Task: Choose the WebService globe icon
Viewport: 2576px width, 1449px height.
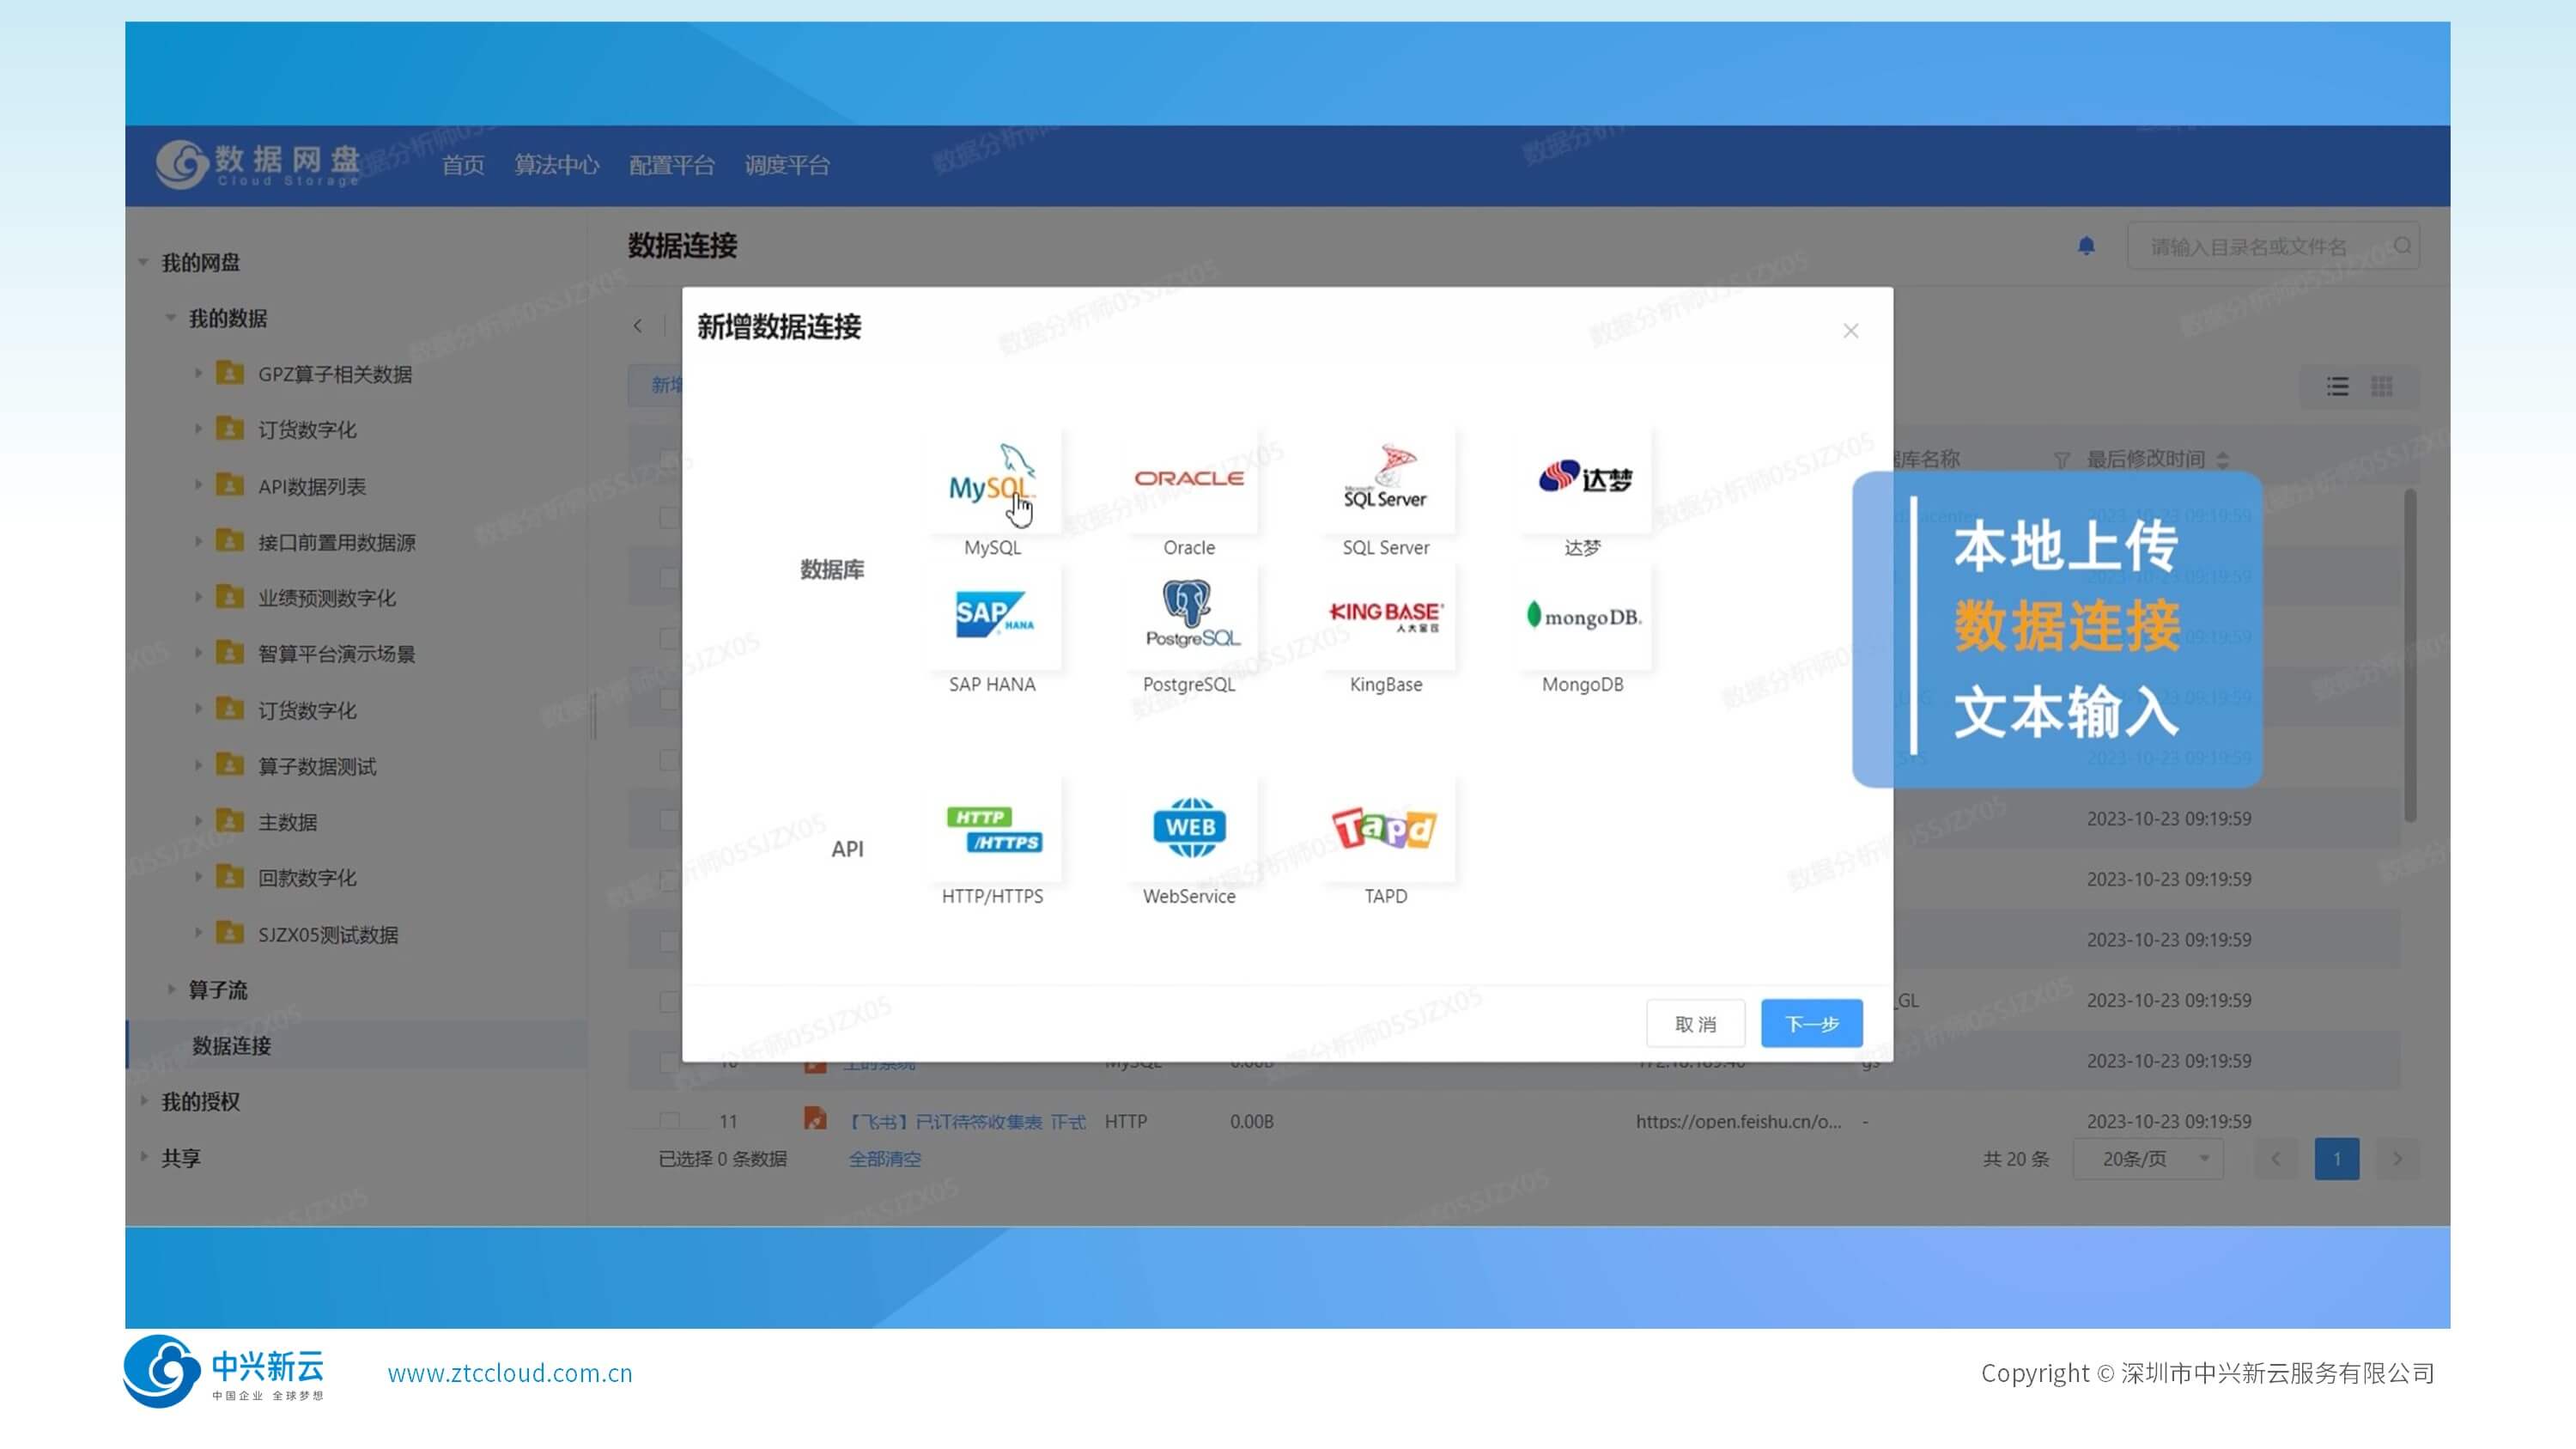Action: coord(1189,828)
